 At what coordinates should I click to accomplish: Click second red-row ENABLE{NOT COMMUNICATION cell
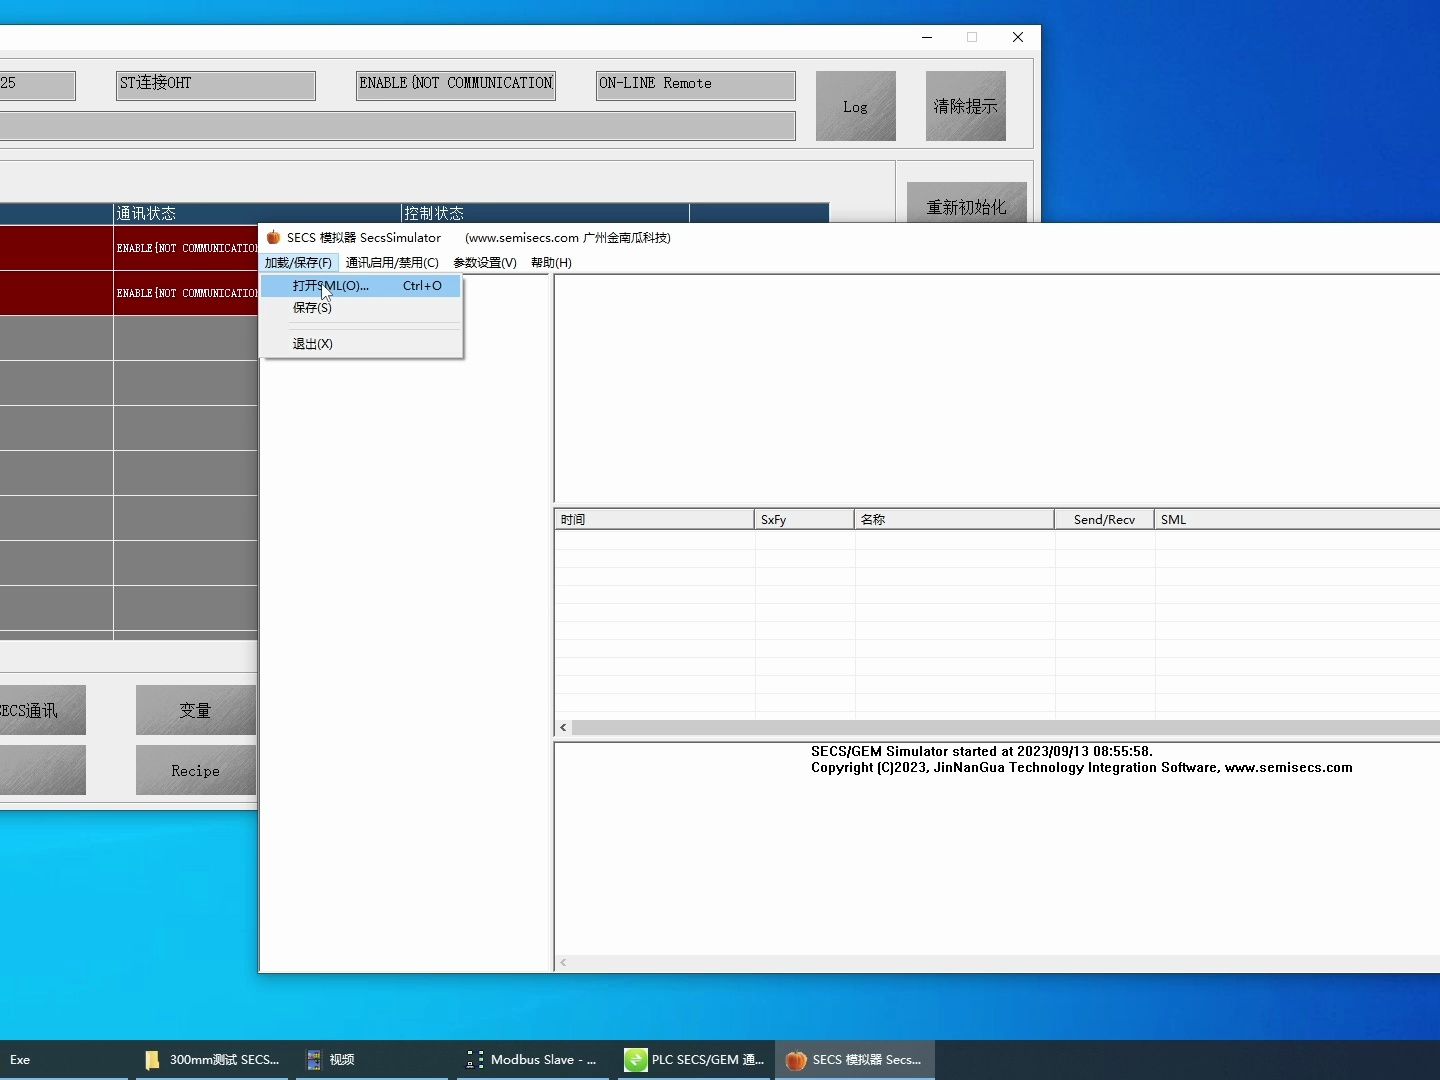click(x=186, y=293)
